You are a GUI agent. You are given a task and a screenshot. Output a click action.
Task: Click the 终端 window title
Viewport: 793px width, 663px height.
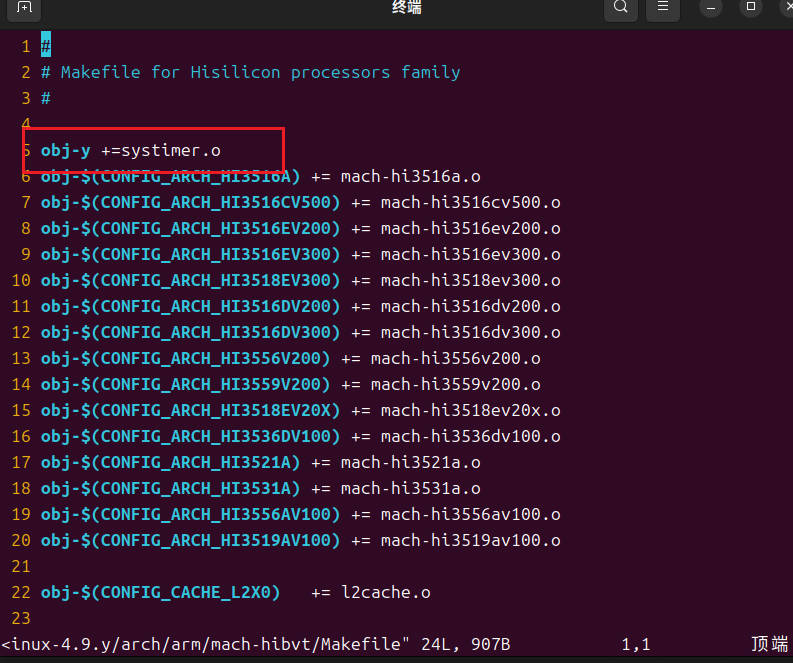[x=407, y=8]
